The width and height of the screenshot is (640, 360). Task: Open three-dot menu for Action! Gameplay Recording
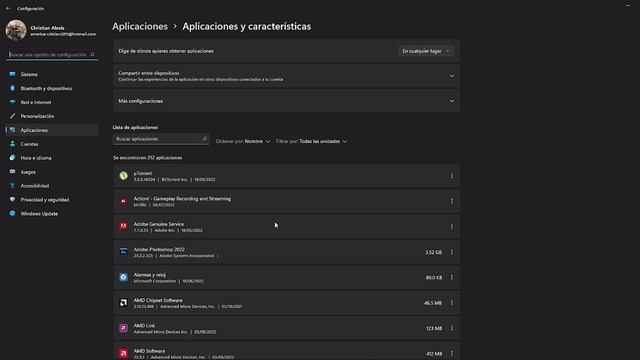451,201
